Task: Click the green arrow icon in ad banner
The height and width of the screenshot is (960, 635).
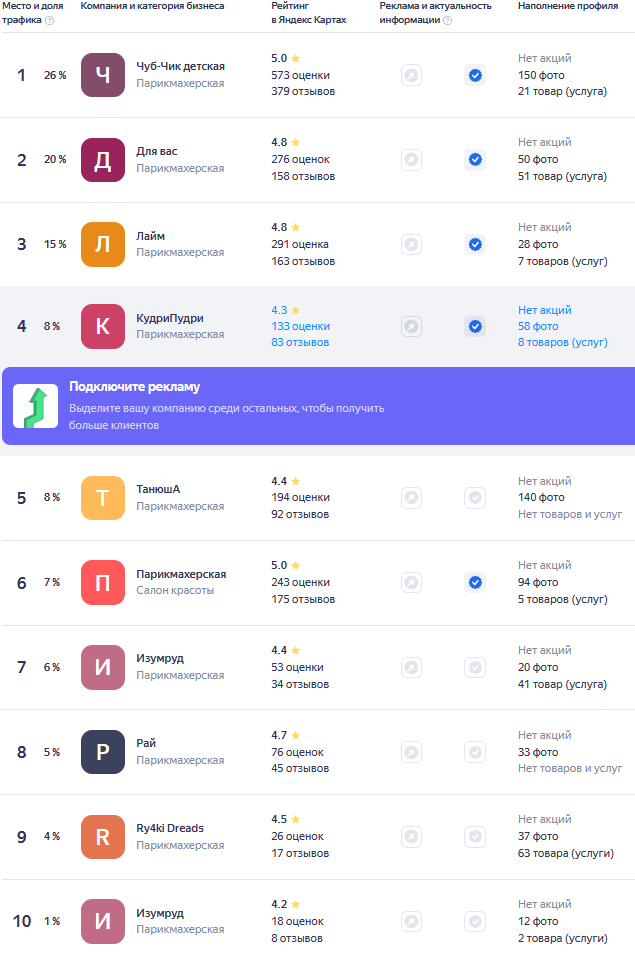Action: (35, 406)
